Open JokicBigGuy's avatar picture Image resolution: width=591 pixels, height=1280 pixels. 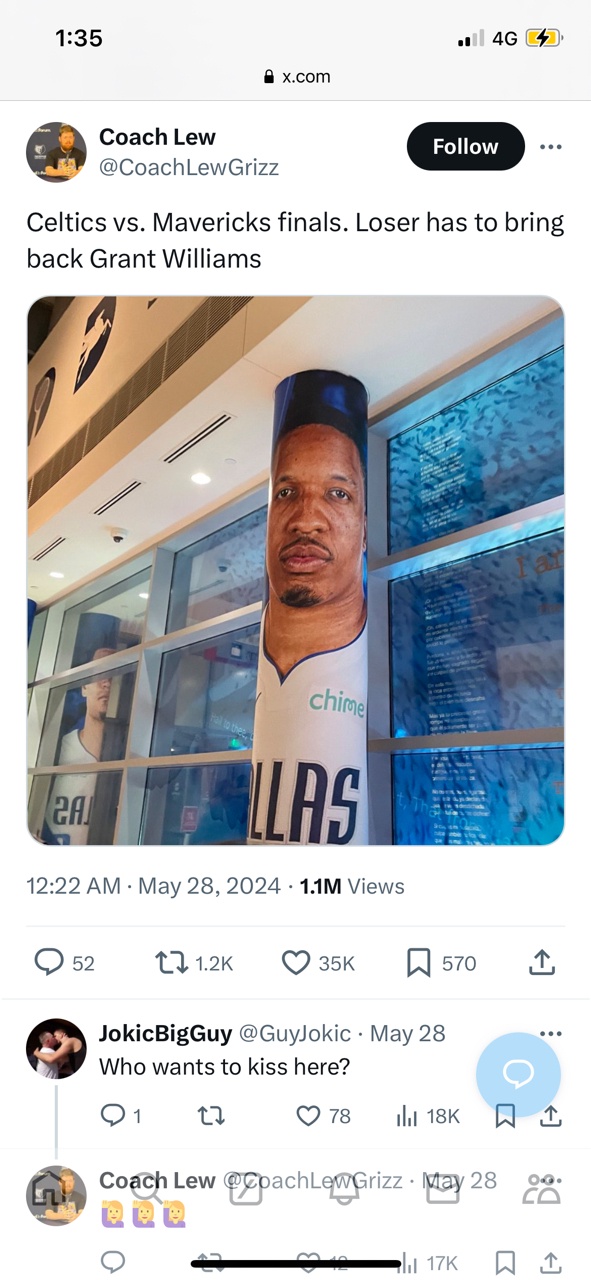[56, 1049]
